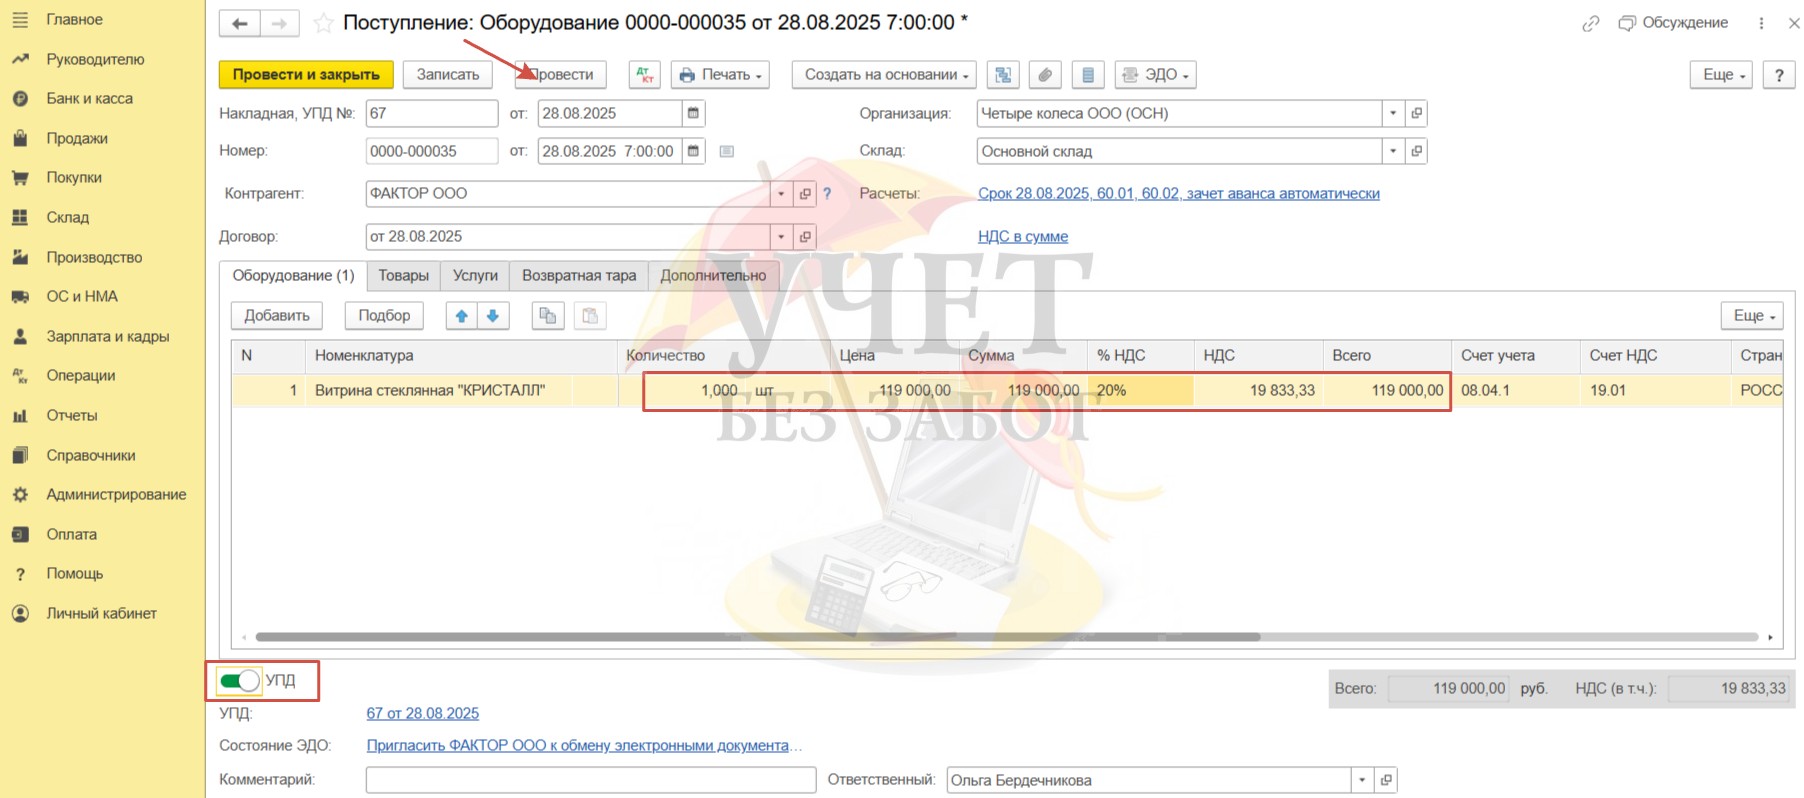Switch to Возвратная тара tab

[579, 276]
